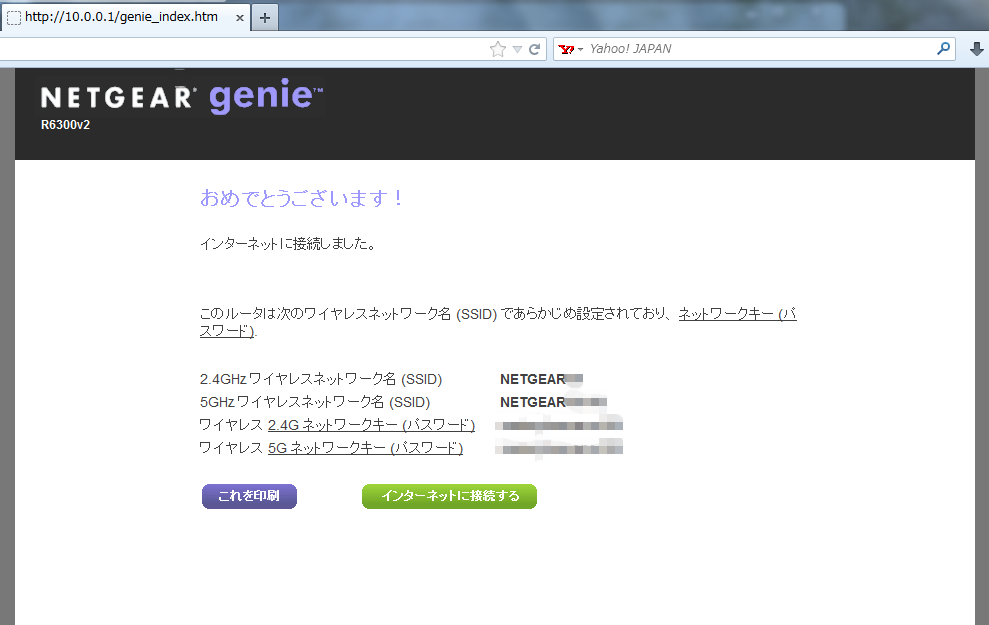The height and width of the screenshot is (625, 989).
Task: Click the search magnifier icon
Action: point(944,49)
